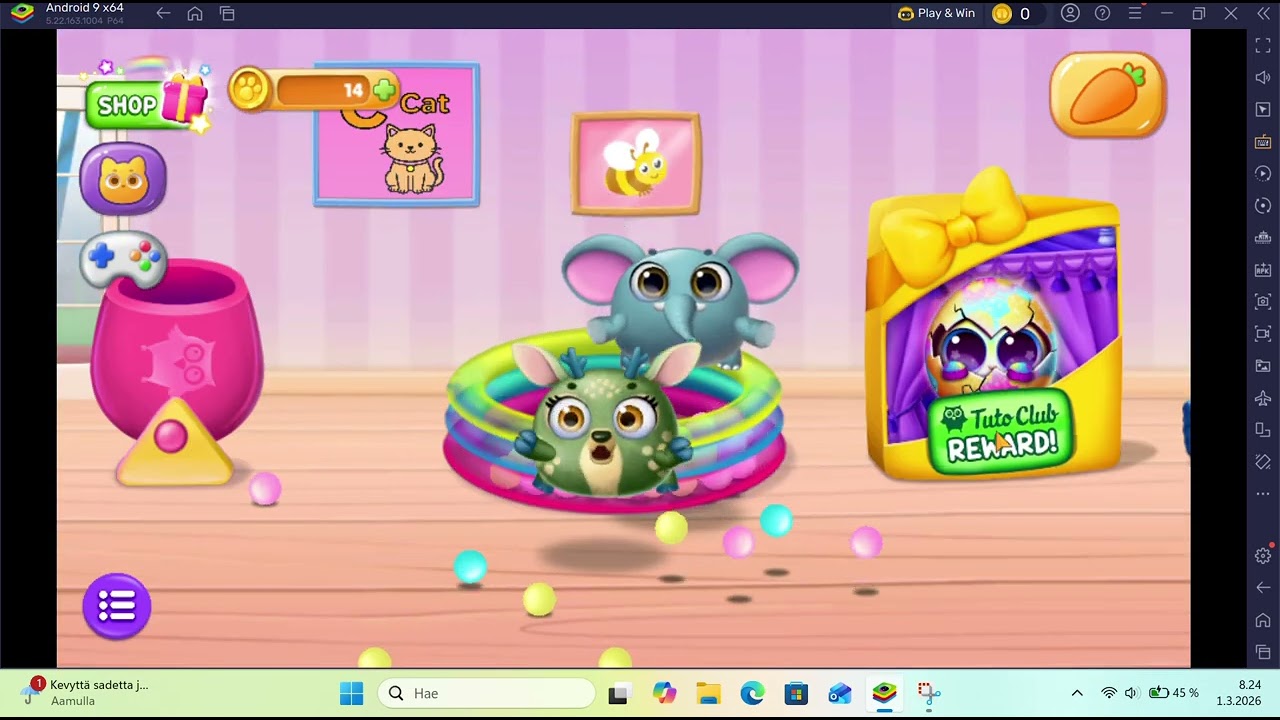
Task: Open BlueStacks help question mark icon
Action: pyautogui.click(x=1102, y=13)
